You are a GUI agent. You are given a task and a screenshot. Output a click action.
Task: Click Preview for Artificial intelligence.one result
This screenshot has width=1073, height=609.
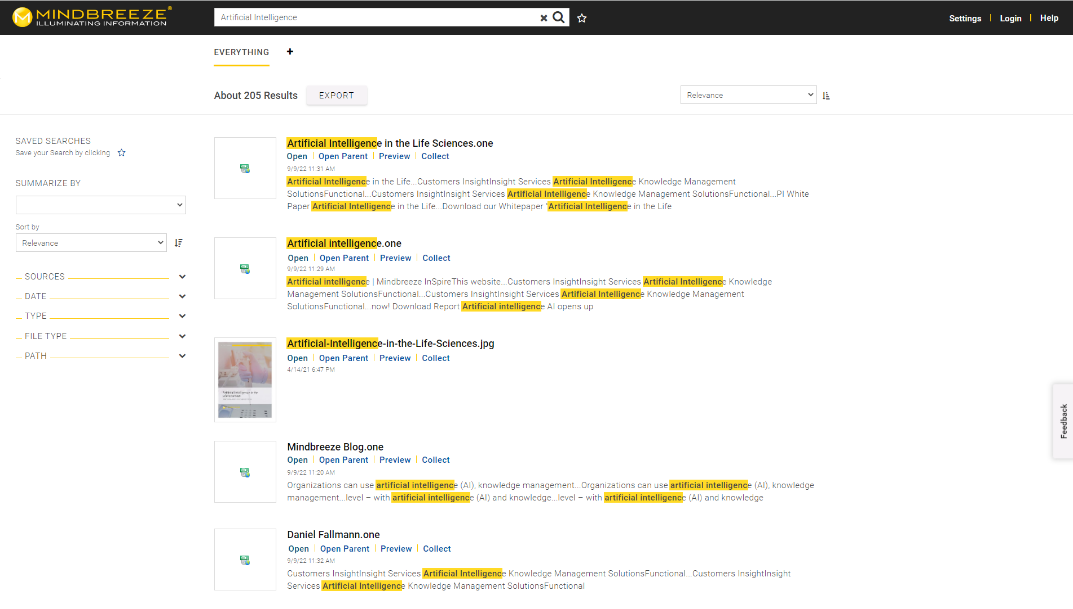click(396, 258)
